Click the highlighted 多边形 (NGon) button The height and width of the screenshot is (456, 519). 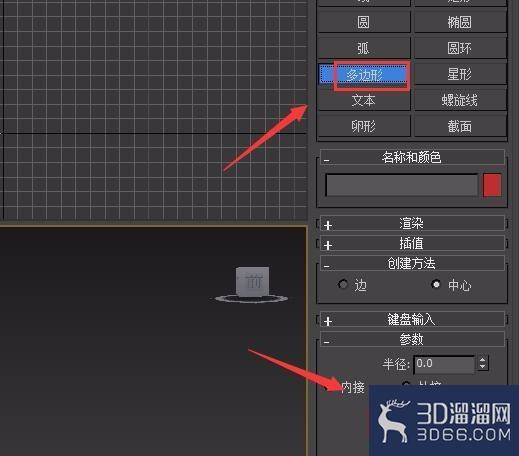point(364,75)
